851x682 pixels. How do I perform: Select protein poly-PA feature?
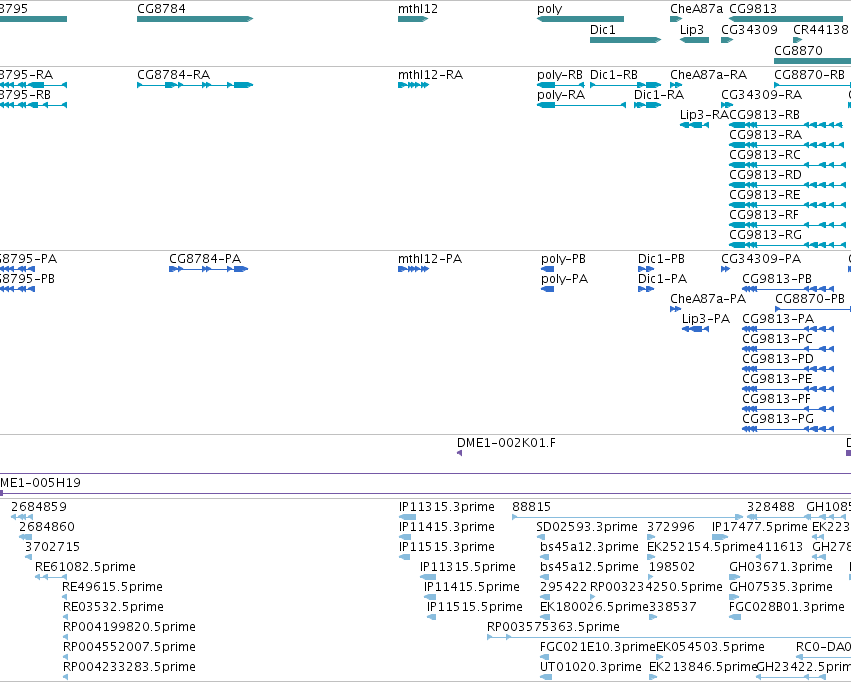click(x=548, y=289)
